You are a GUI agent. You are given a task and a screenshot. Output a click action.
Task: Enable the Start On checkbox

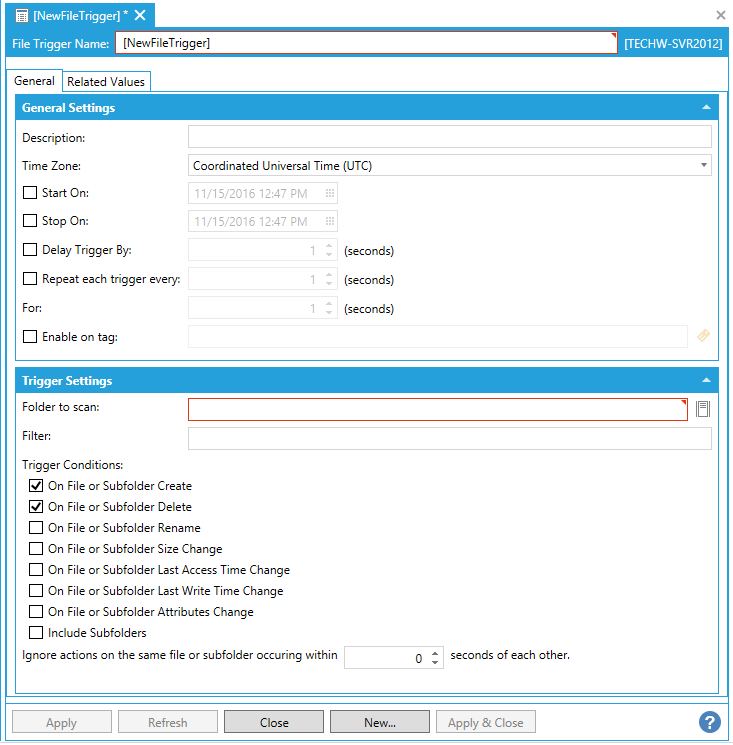click(x=30, y=193)
